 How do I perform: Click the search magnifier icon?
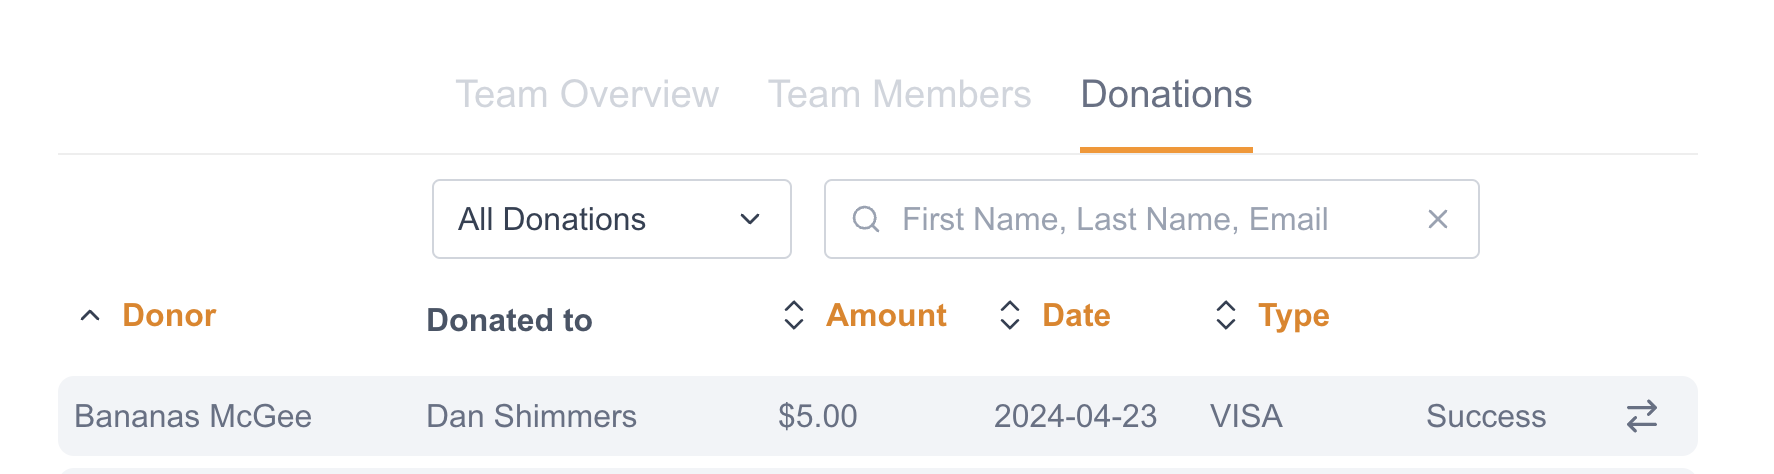pos(866,219)
